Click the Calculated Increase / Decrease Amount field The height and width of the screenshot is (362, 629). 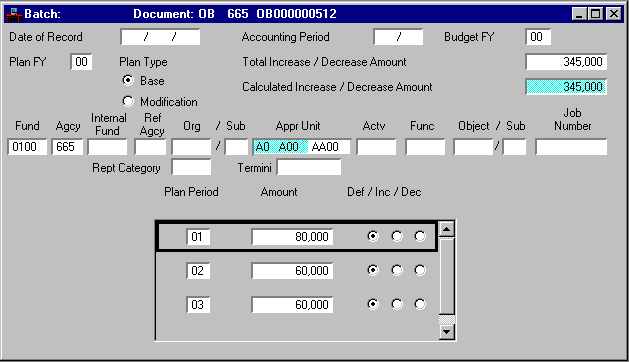tap(566, 87)
